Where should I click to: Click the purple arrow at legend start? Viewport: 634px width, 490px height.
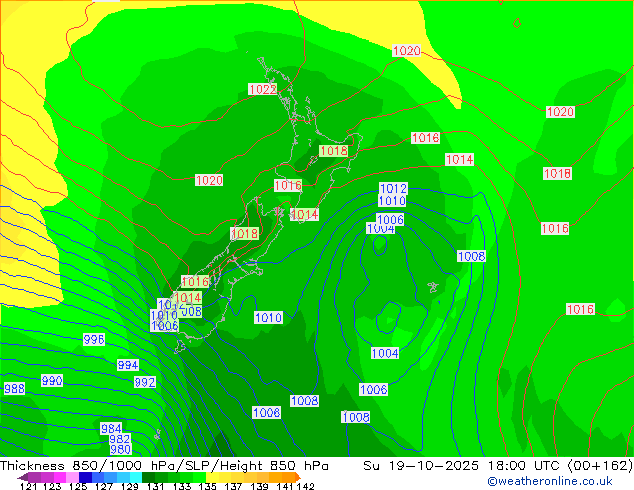[23, 477]
